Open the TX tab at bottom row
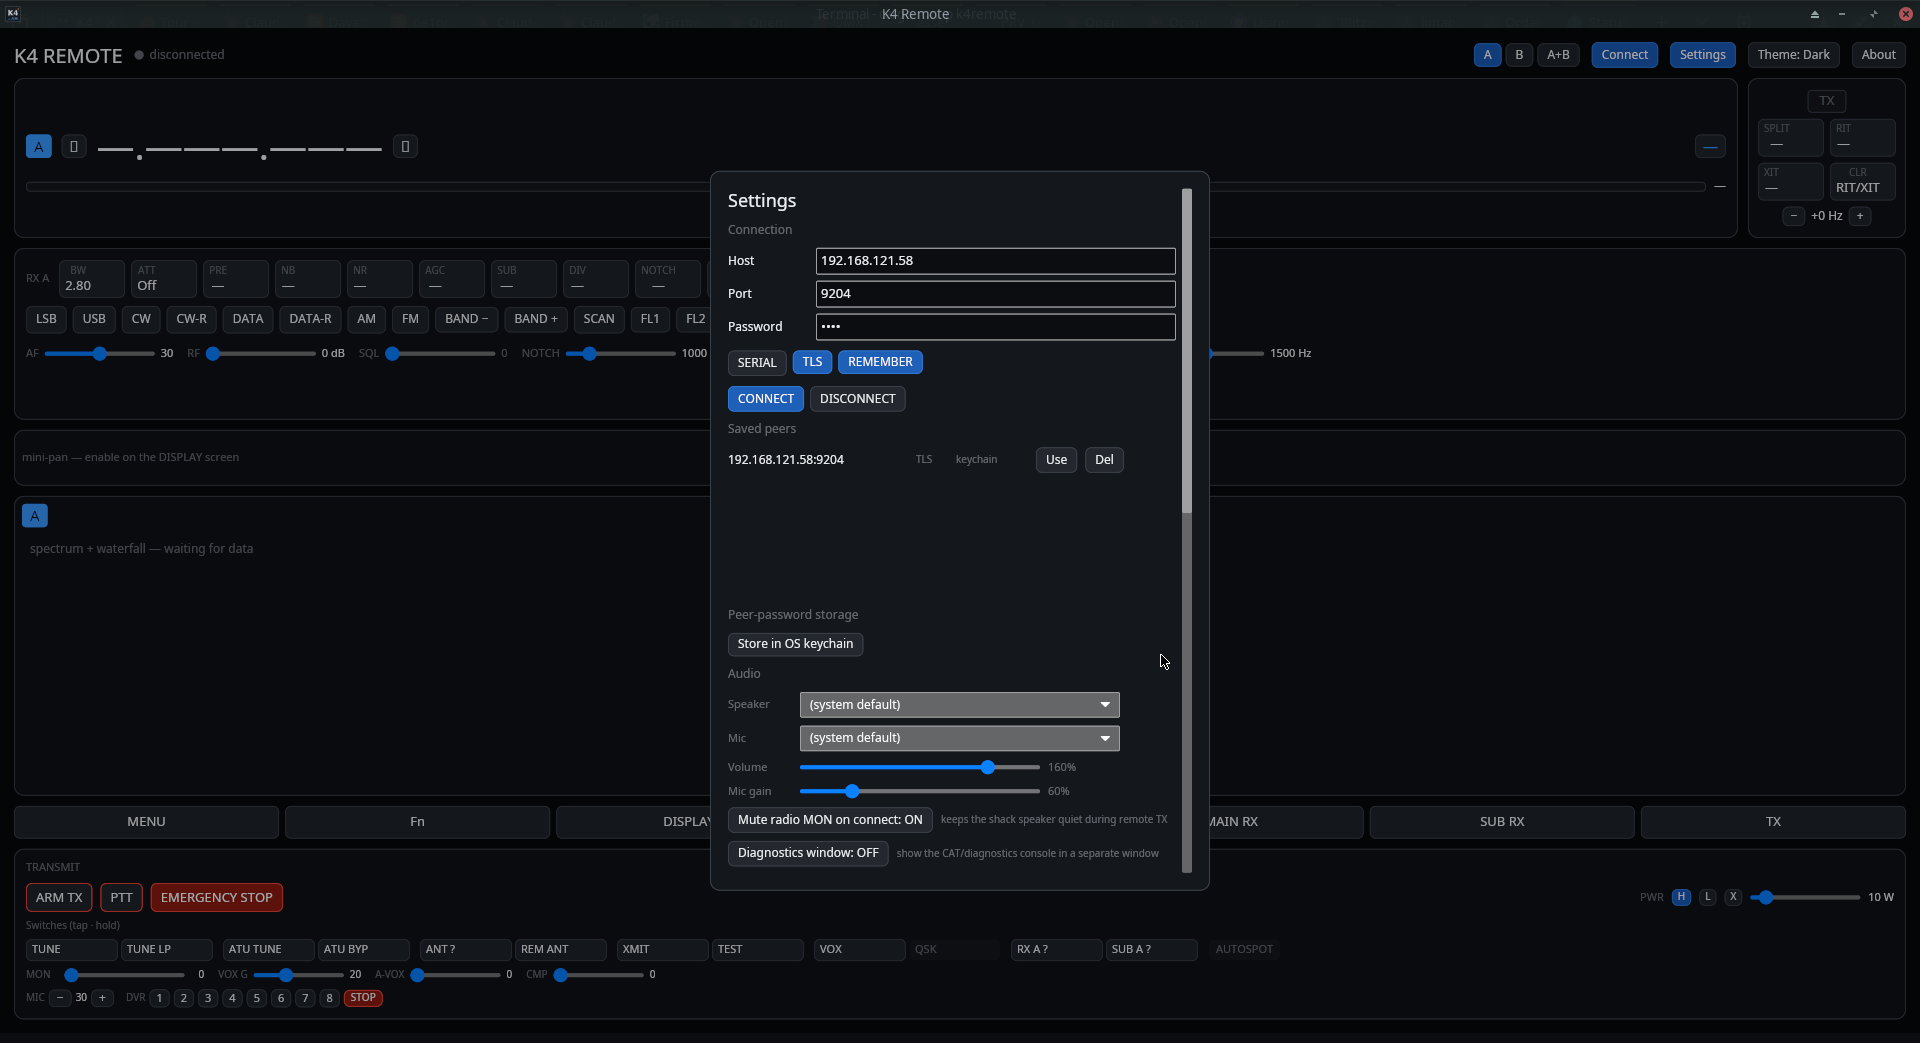 tap(1773, 822)
